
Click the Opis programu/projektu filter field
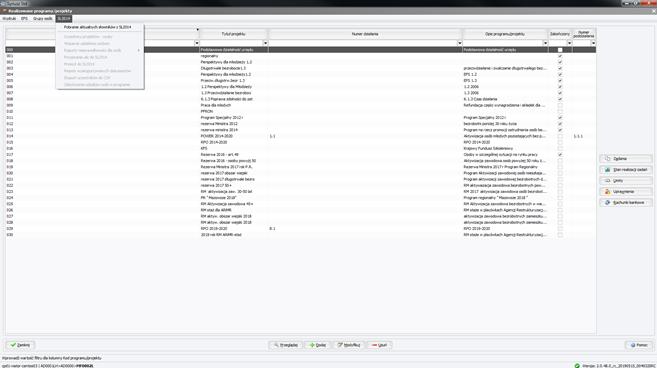503,43
